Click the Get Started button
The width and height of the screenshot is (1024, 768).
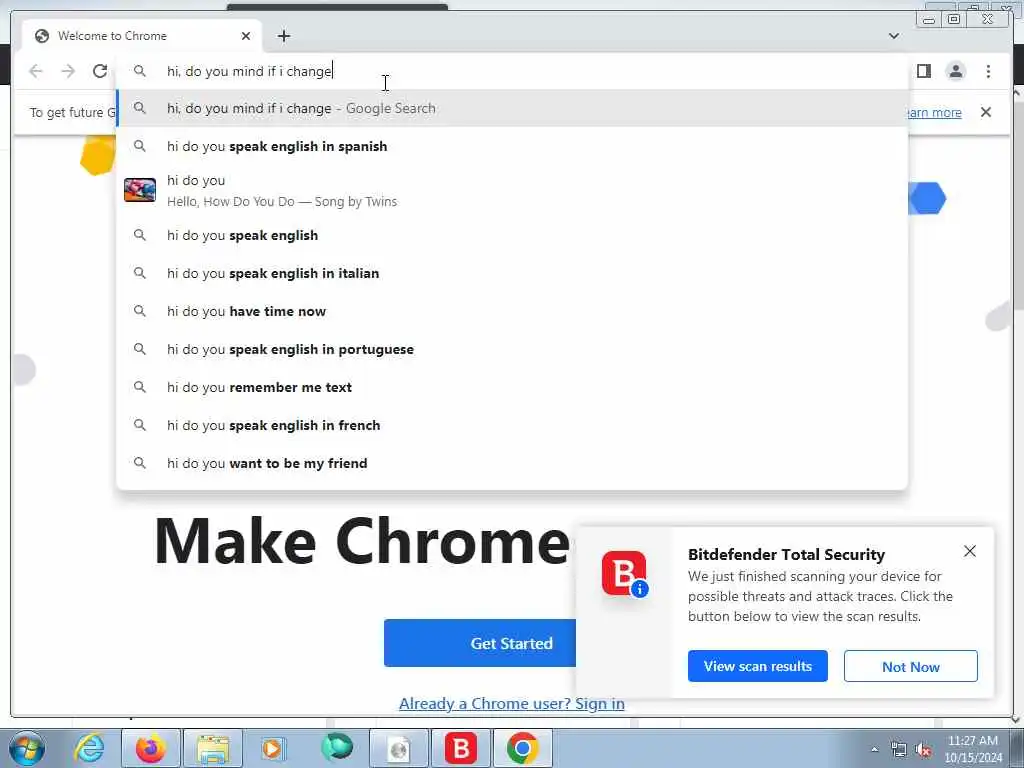[480, 643]
